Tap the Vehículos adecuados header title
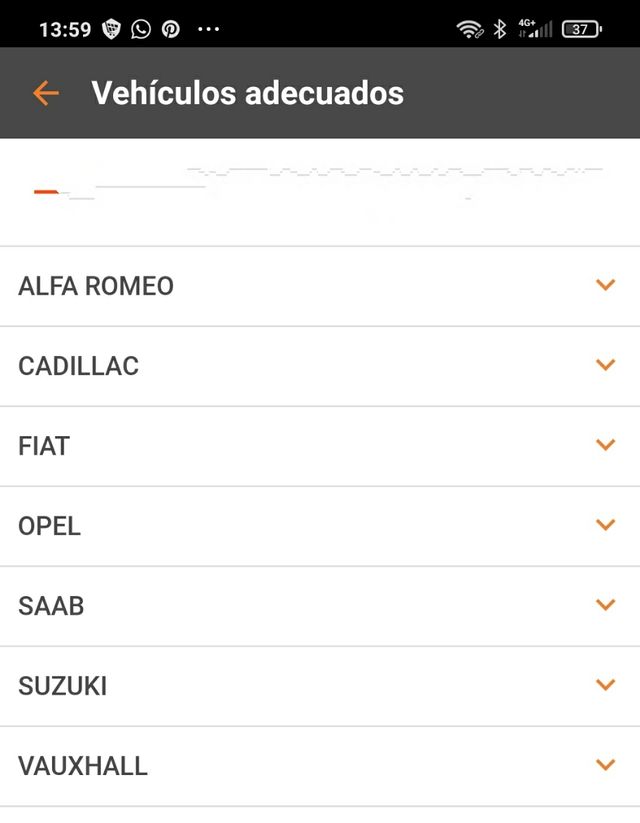Viewport: 640px width, 823px height. [247, 93]
